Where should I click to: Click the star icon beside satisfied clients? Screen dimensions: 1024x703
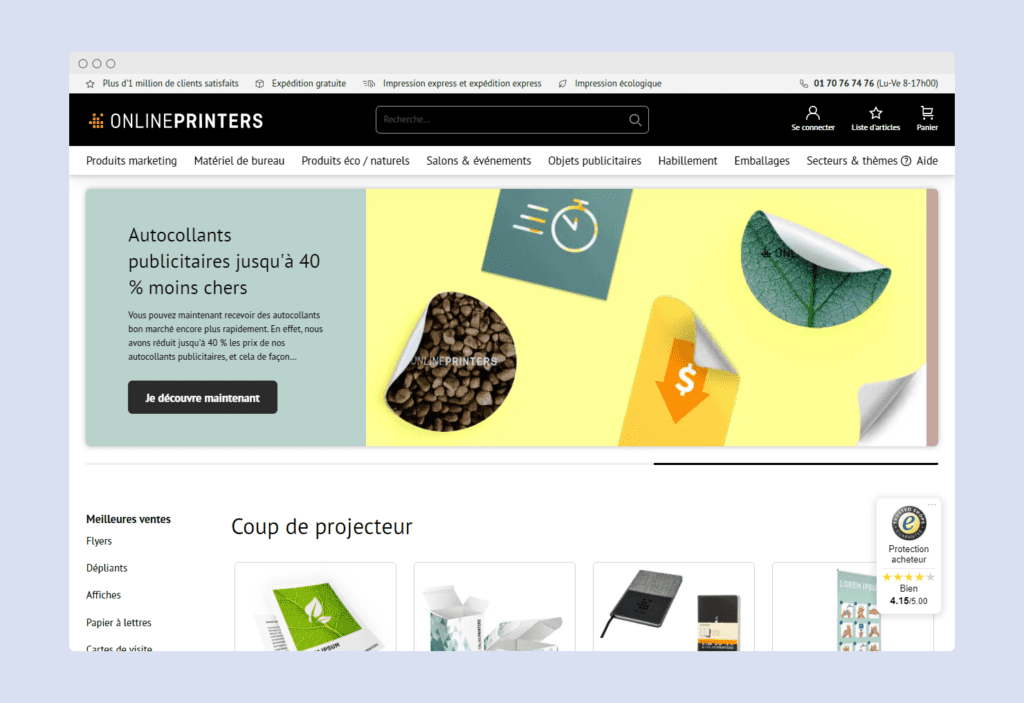pos(90,84)
